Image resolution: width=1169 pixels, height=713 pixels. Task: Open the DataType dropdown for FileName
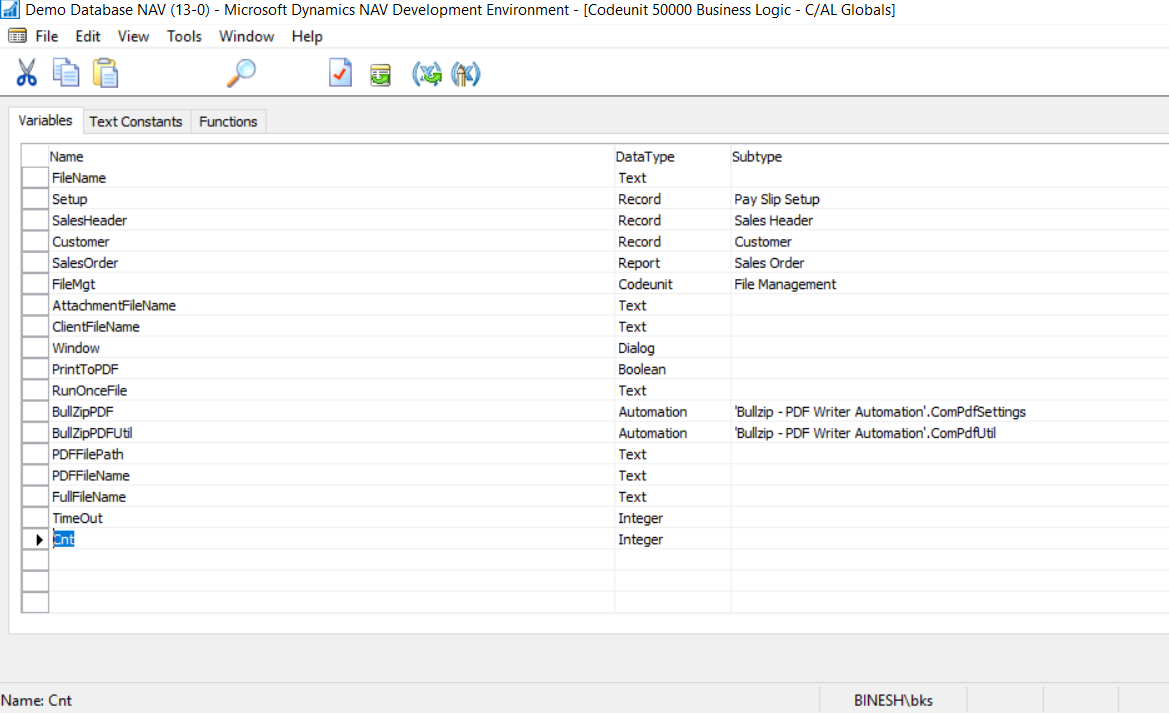point(670,177)
